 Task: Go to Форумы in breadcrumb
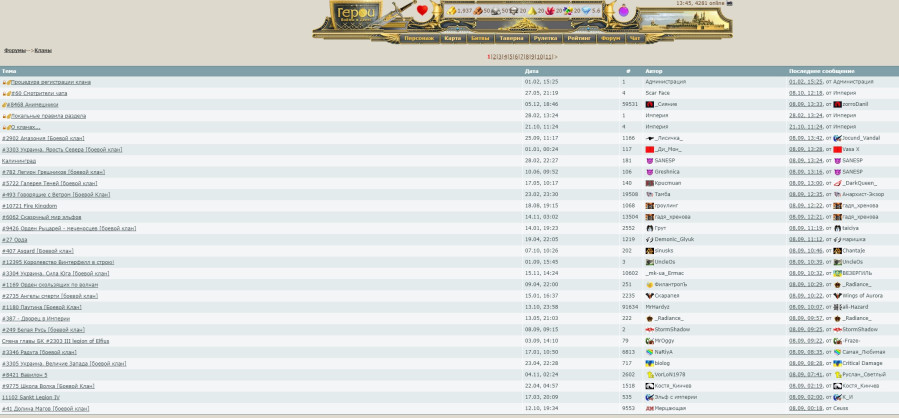(x=15, y=50)
